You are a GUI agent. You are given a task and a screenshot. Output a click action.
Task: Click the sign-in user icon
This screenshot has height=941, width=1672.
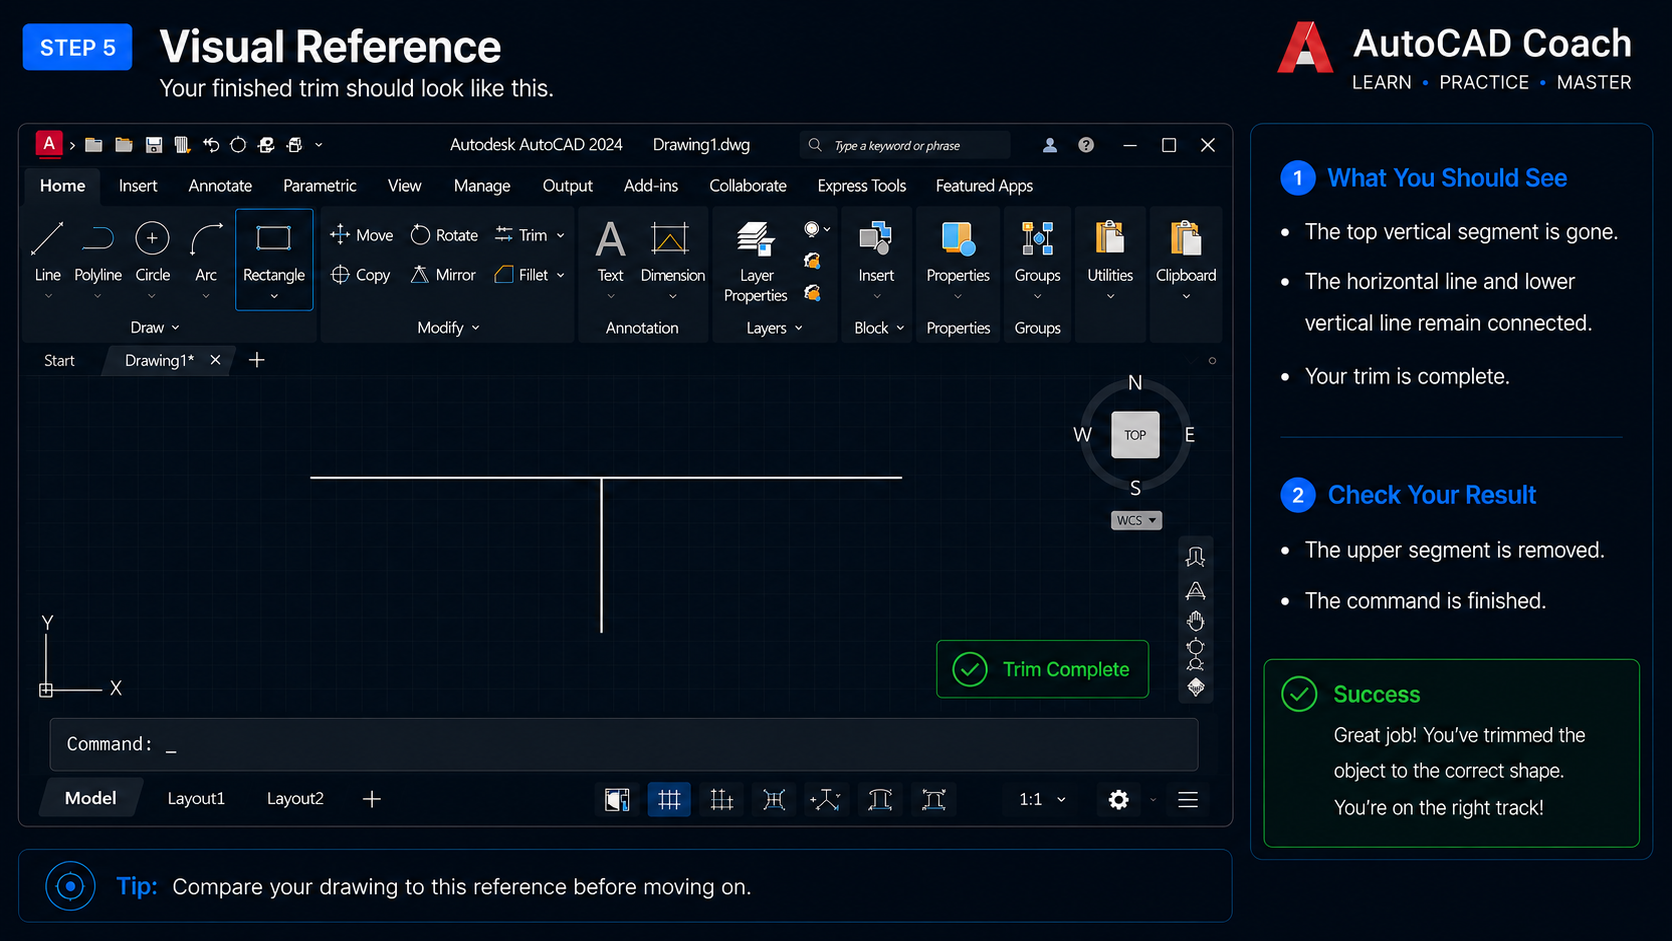(1050, 145)
